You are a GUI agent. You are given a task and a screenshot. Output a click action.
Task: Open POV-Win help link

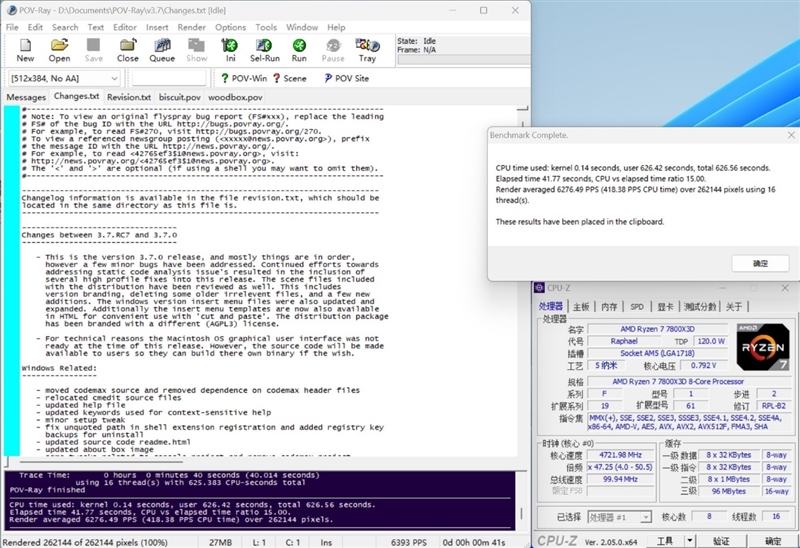[244, 78]
